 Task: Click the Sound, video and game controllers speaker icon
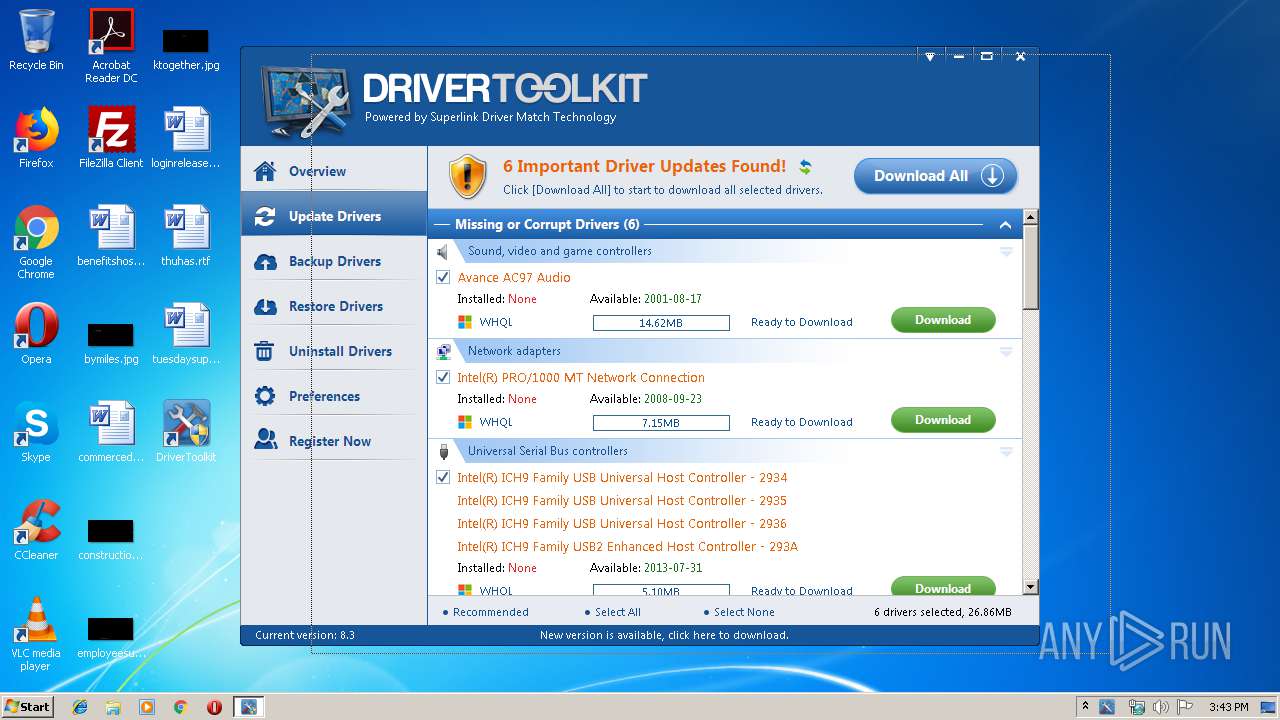click(x=443, y=251)
